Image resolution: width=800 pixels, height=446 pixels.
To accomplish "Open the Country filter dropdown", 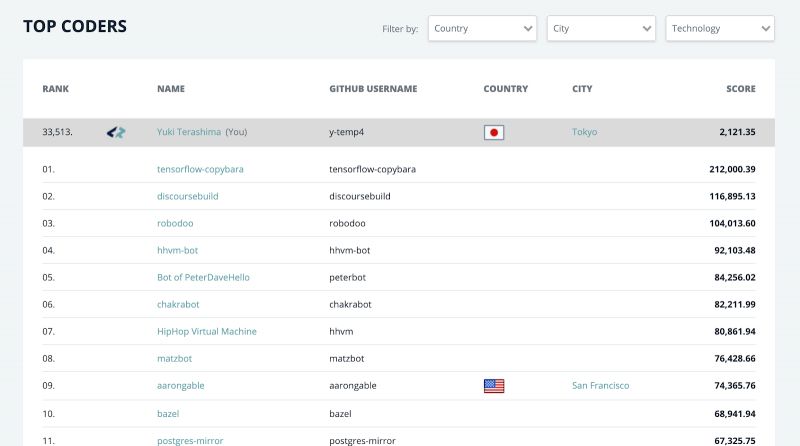I will pyautogui.click(x=482, y=29).
